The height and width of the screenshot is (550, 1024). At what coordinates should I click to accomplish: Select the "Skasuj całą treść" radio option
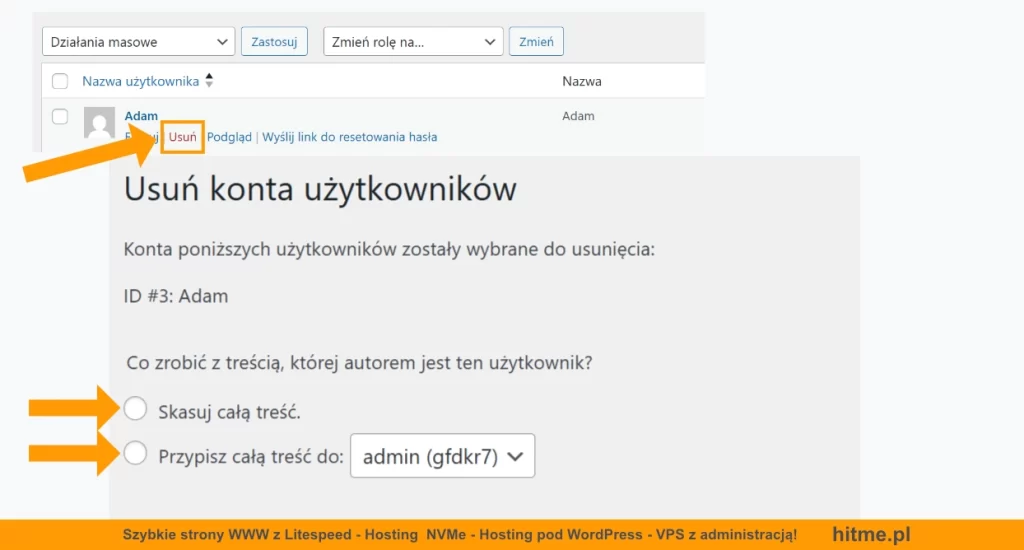coord(135,409)
